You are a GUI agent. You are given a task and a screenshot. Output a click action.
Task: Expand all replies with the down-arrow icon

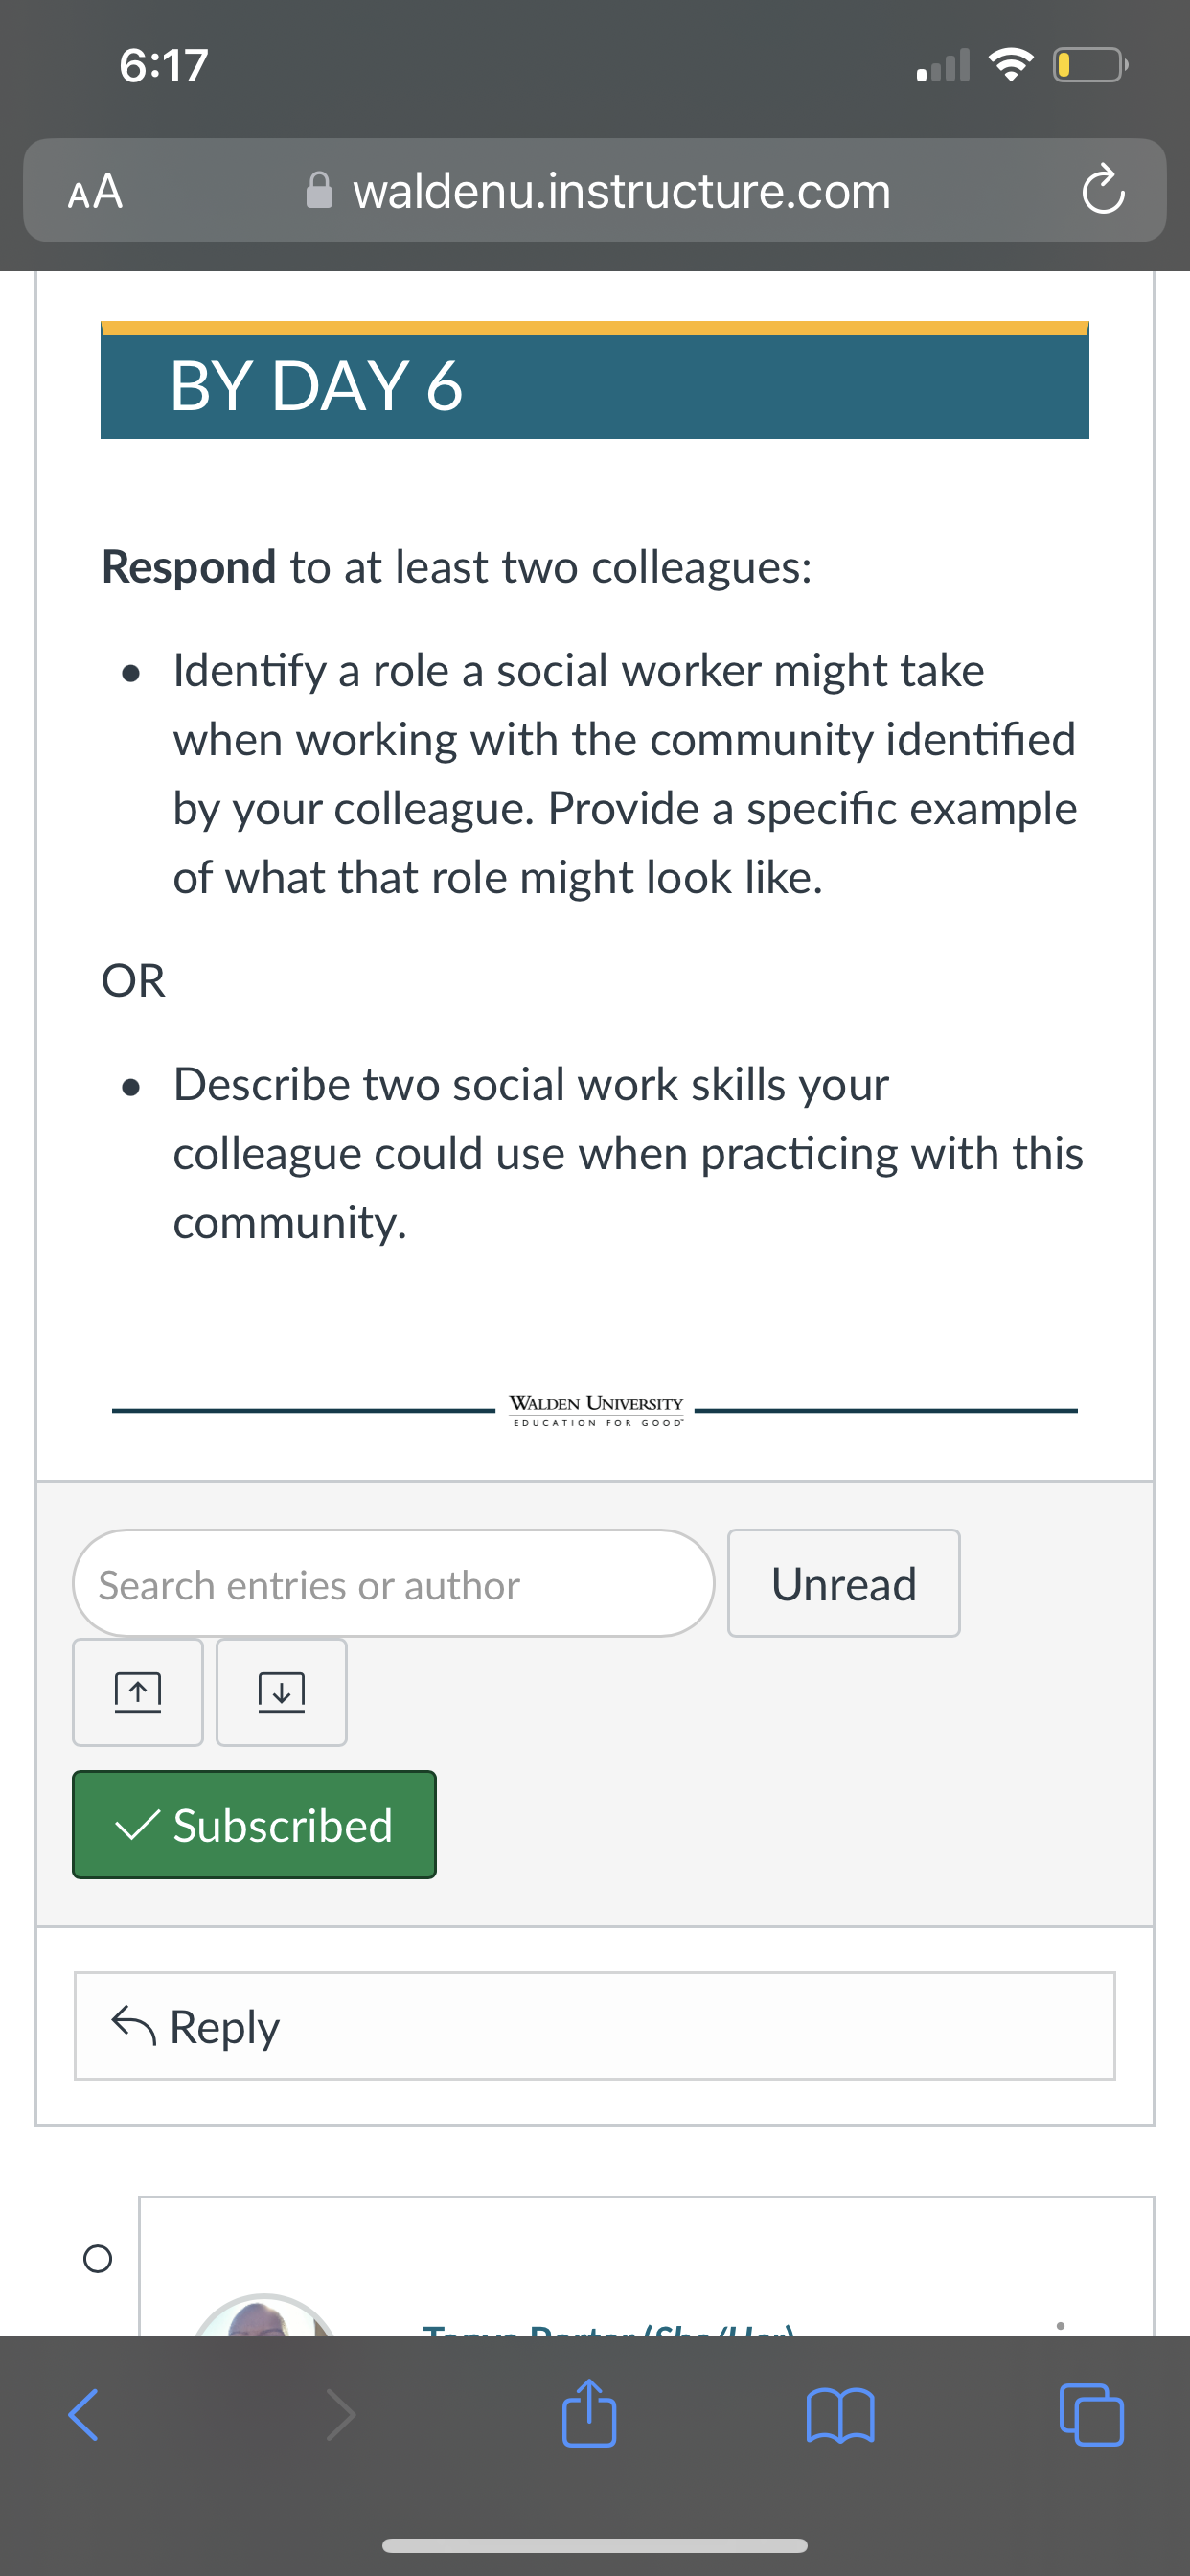[x=282, y=1692]
